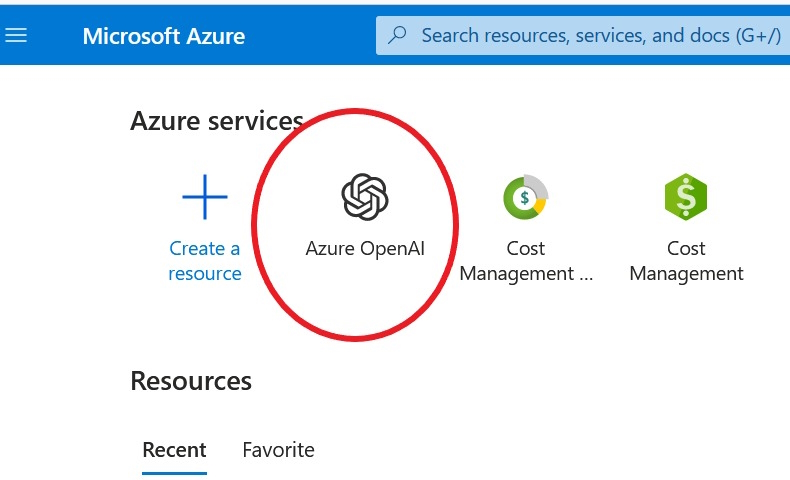Screen dimensions: 790x480
Task: Switch to the Favorite tab
Action: tap(278, 449)
